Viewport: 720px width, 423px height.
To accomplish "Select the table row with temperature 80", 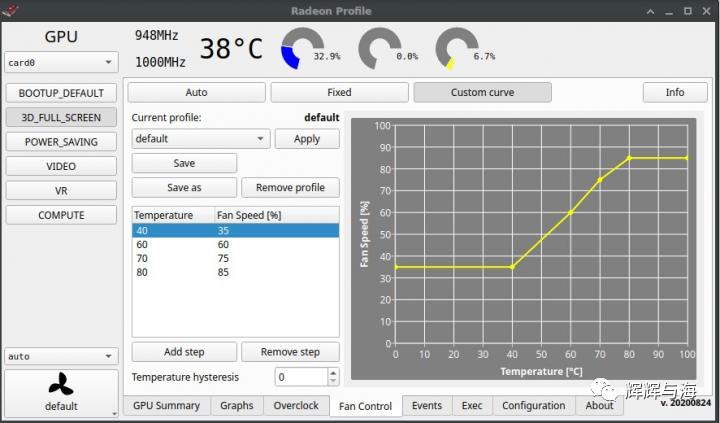I will click(236, 272).
